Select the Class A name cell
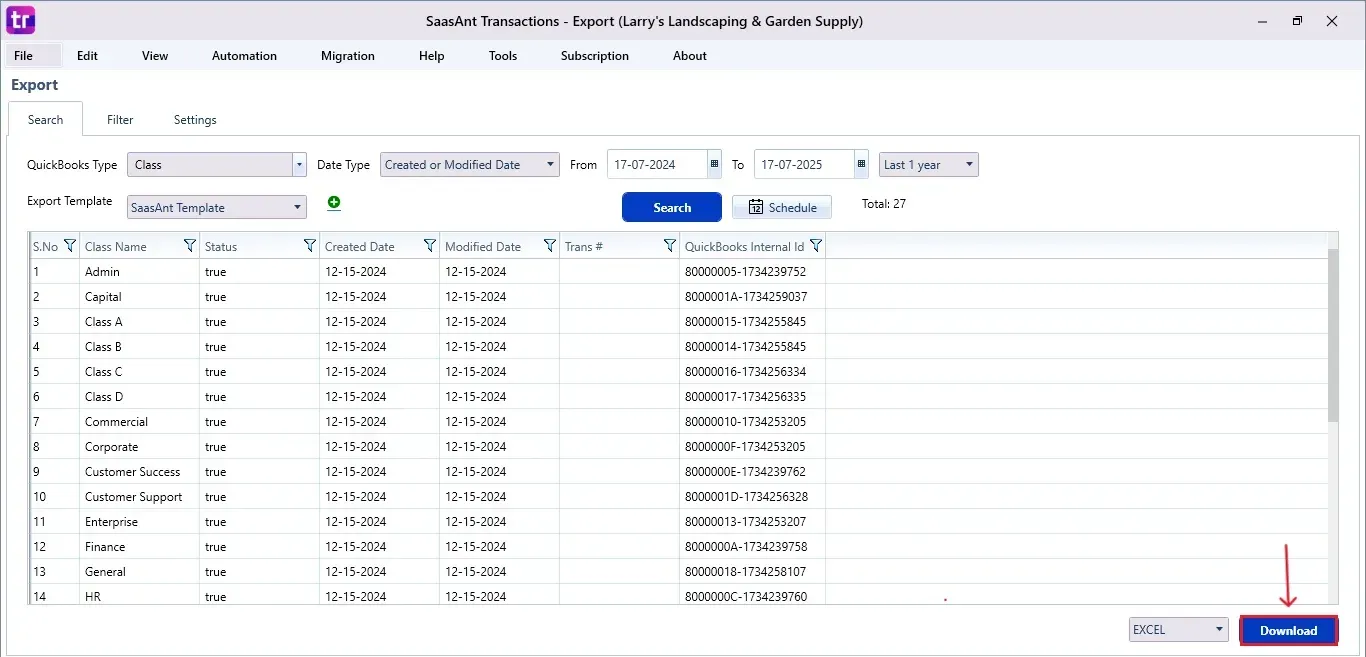 [x=139, y=322]
